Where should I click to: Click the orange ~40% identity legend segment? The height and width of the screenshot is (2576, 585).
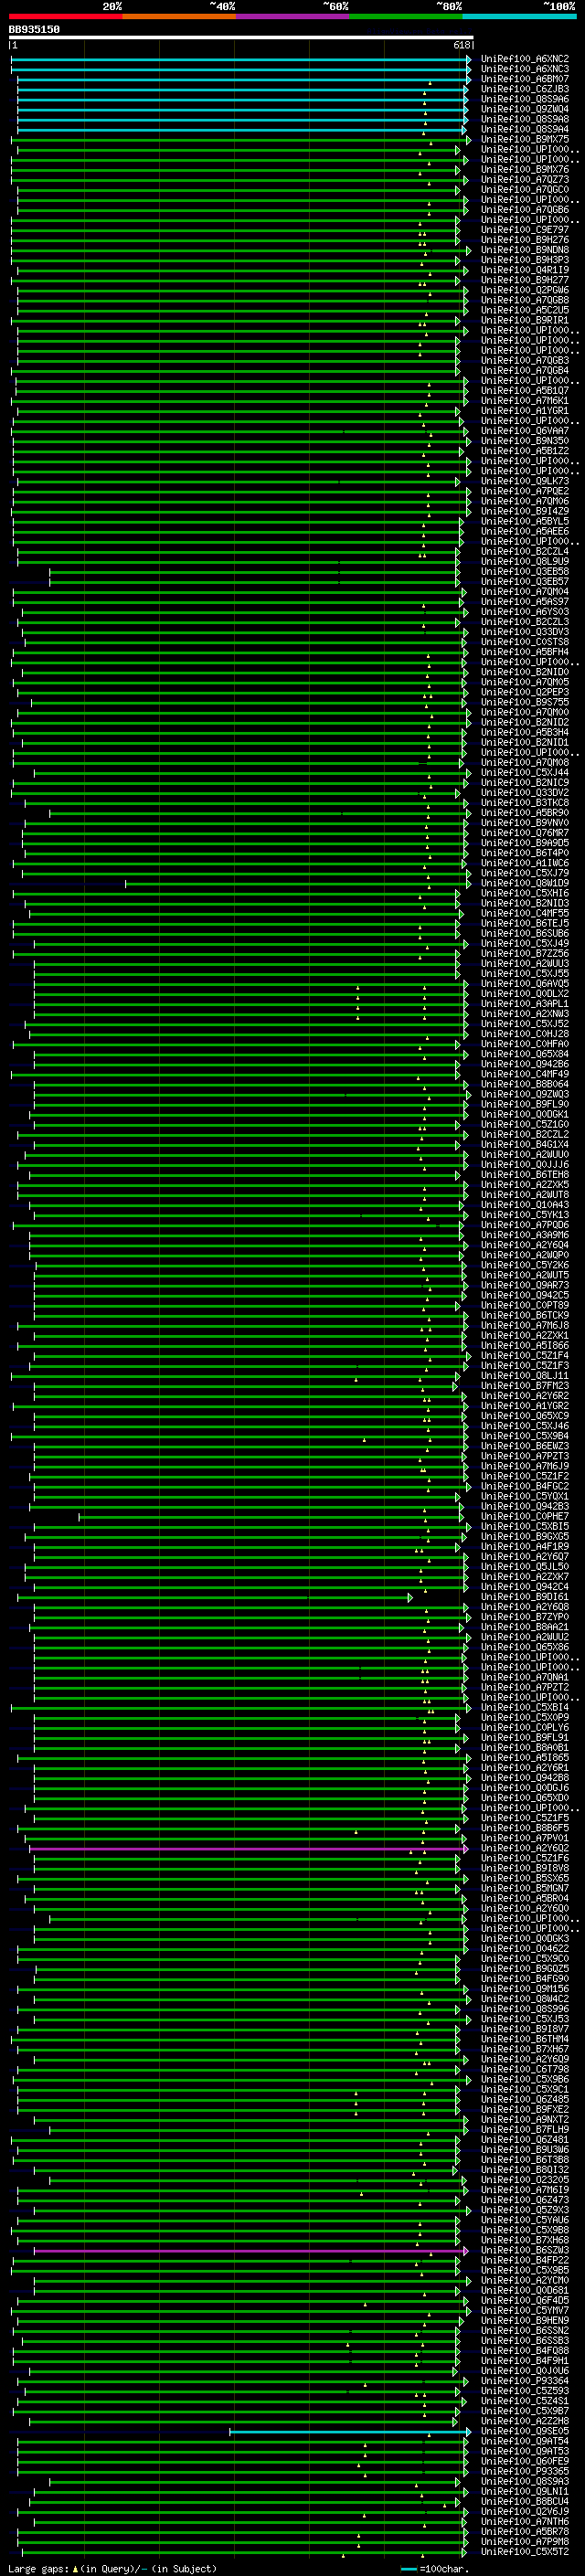click(x=179, y=16)
